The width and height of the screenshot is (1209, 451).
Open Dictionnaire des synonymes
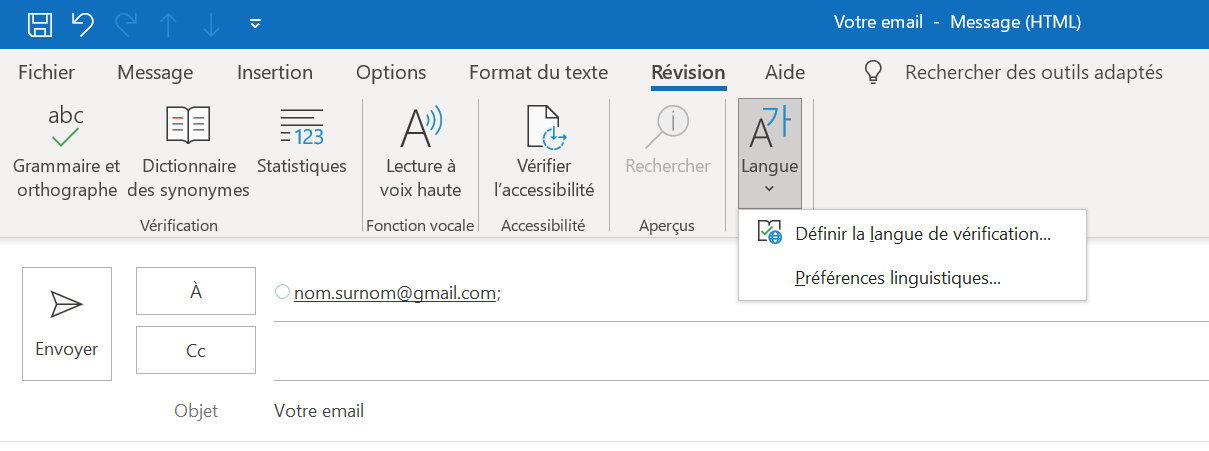[189, 151]
